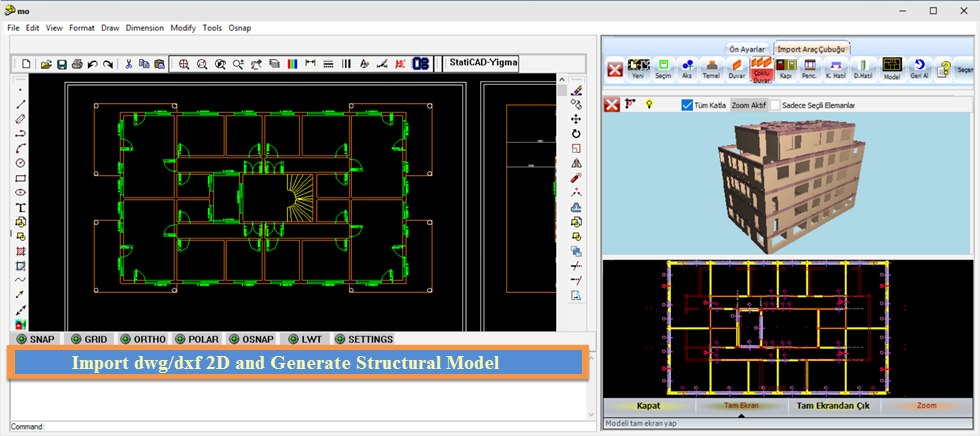Screen dimensions: 980x436
Task: Click the color palette icon in toolbar
Action: (x=291, y=64)
